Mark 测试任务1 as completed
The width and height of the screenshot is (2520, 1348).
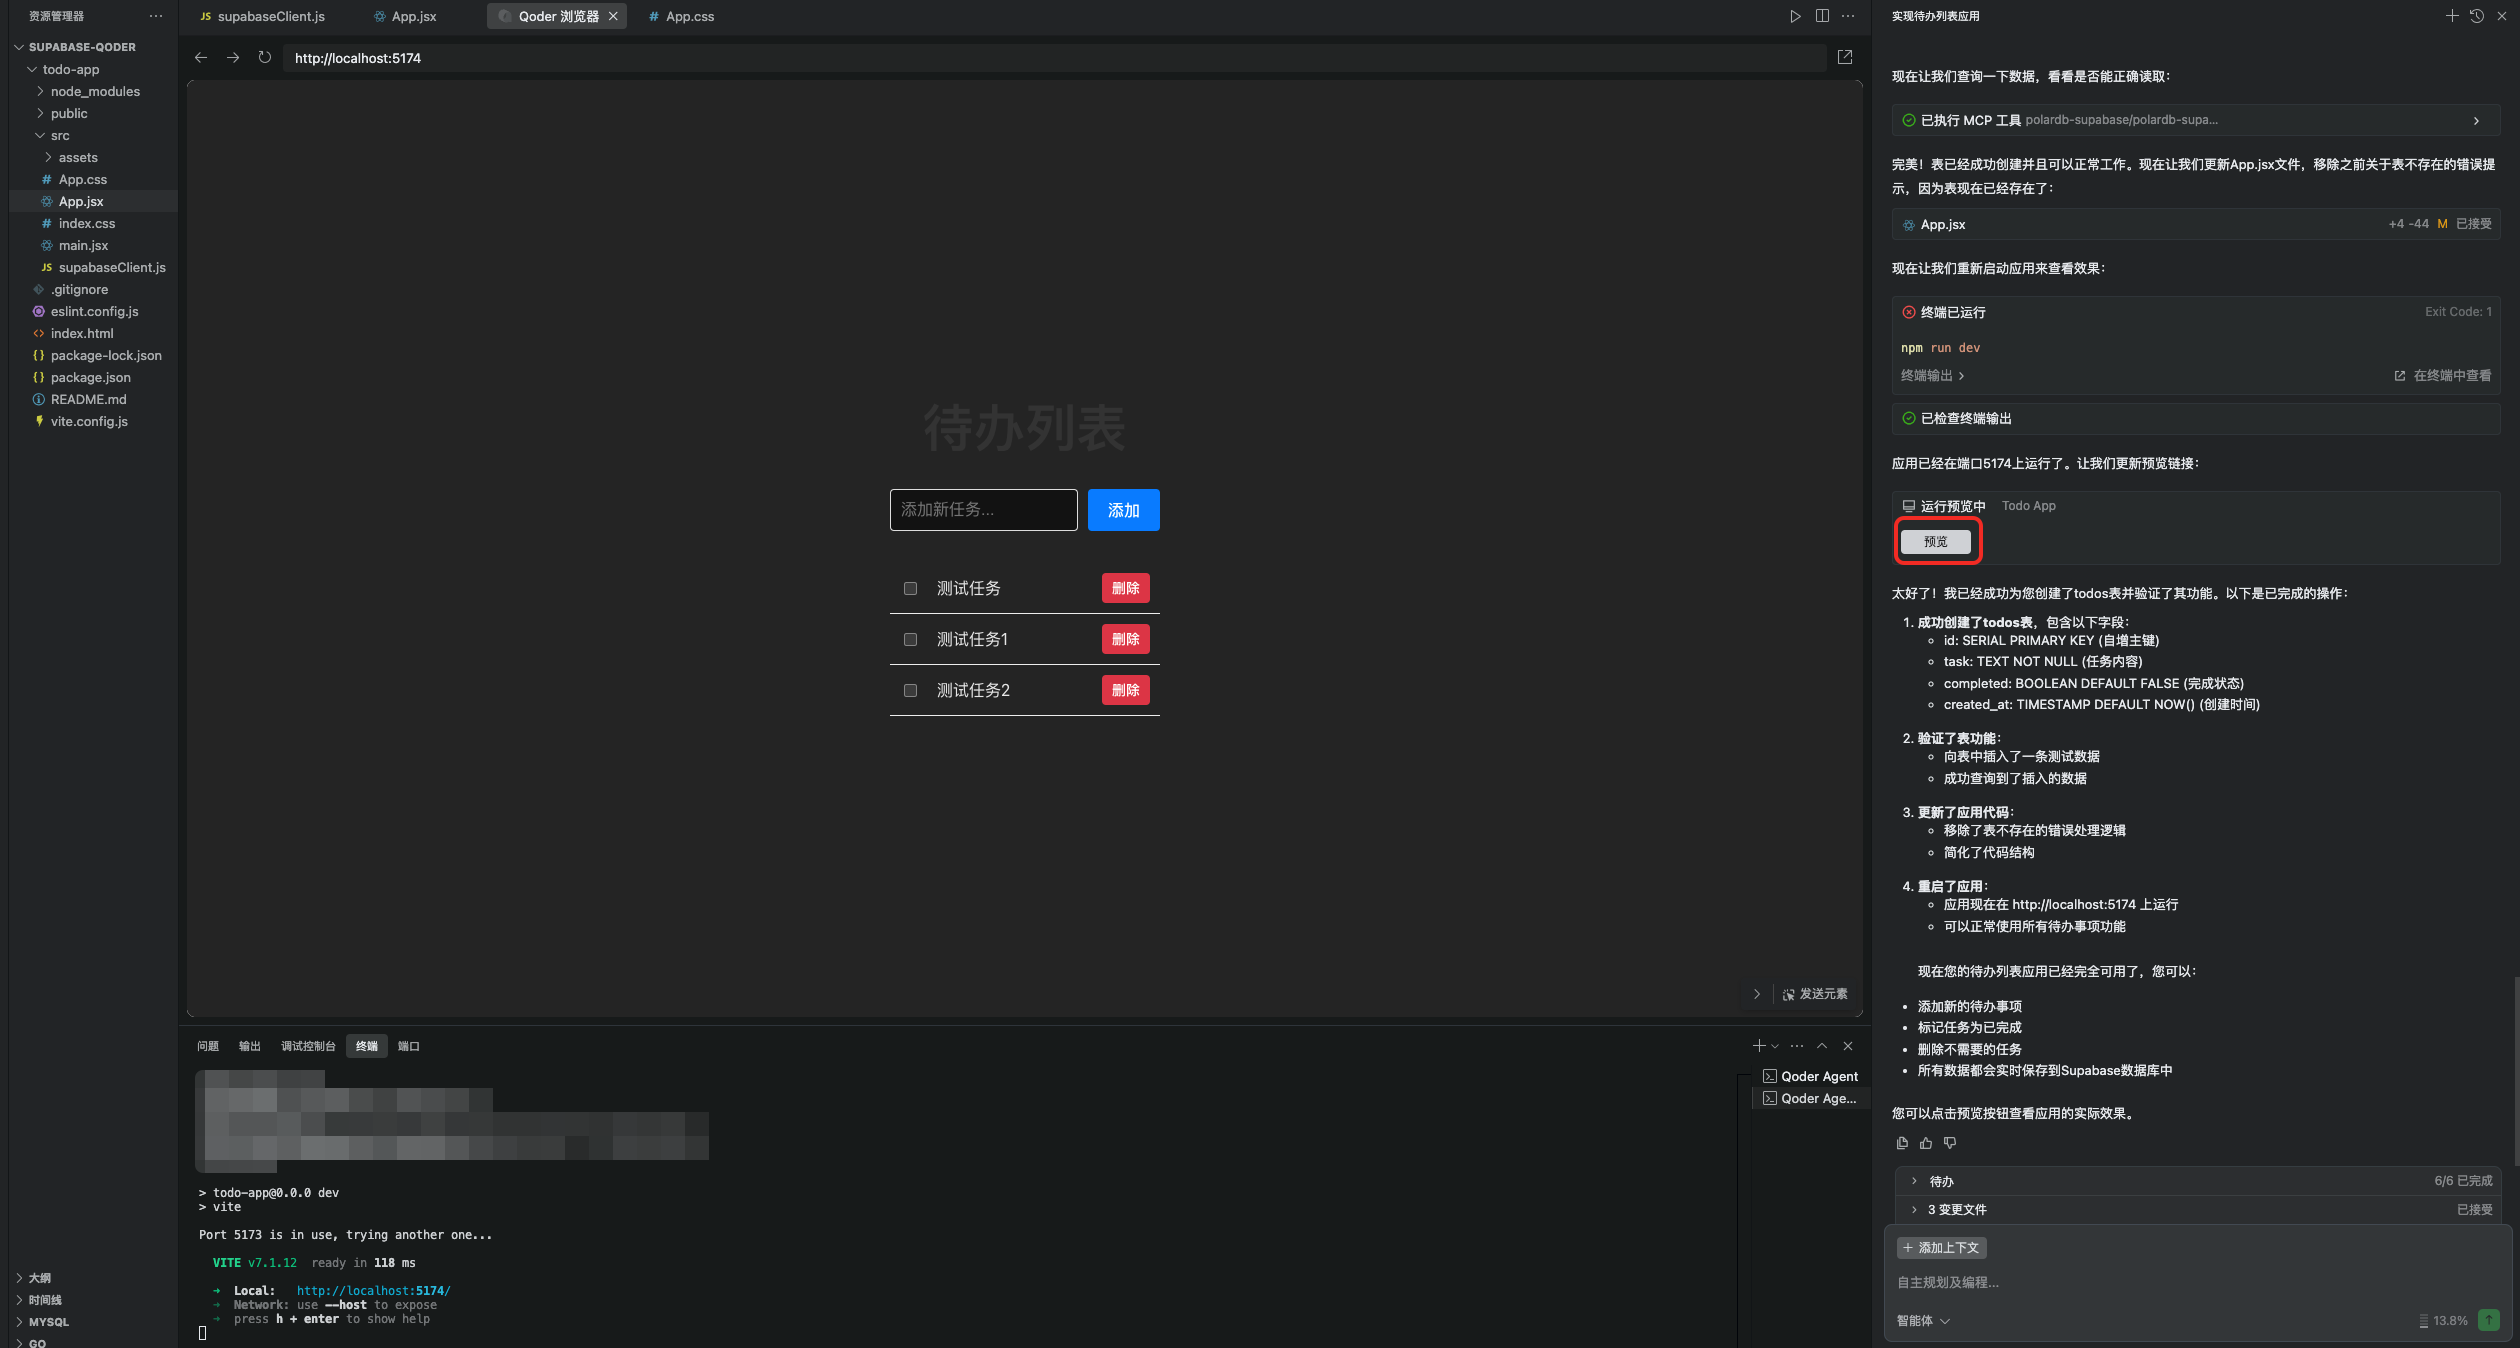tap(910, 639)
